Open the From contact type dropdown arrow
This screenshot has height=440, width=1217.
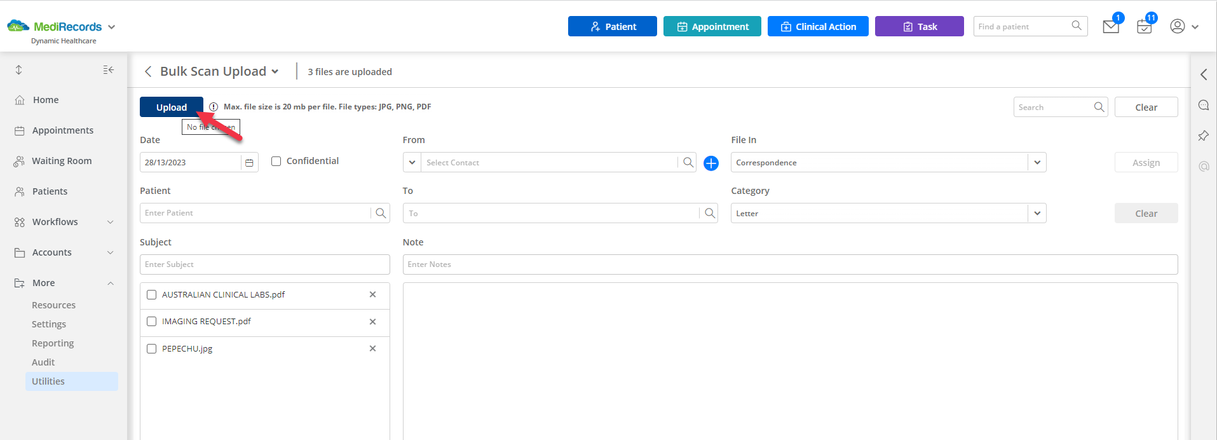tap(412, 162)
